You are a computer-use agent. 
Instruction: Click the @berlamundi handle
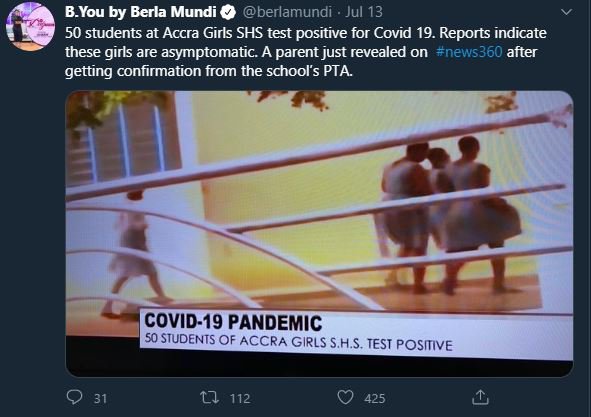287,12
